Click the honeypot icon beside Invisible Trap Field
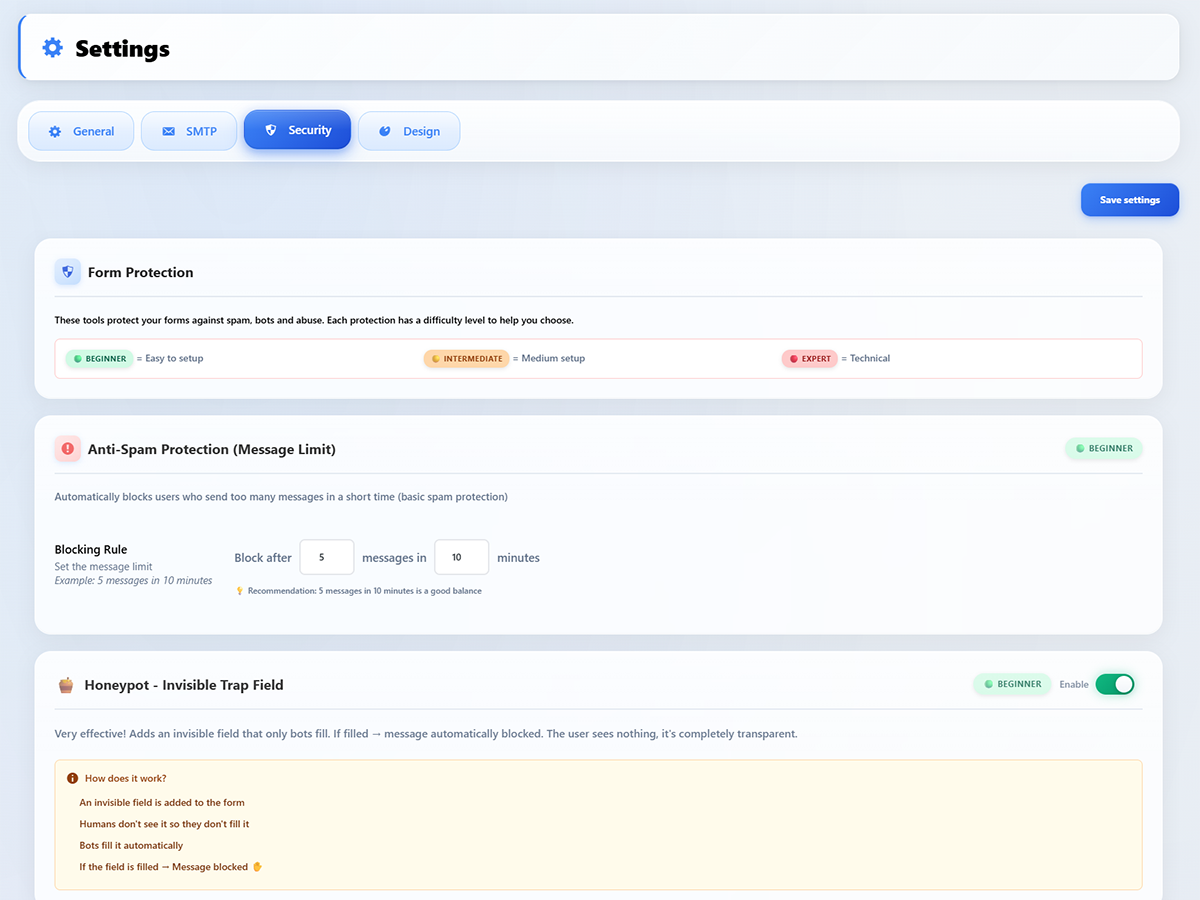The width and height of the screenshot is (1200, 900). pos(66,684)
